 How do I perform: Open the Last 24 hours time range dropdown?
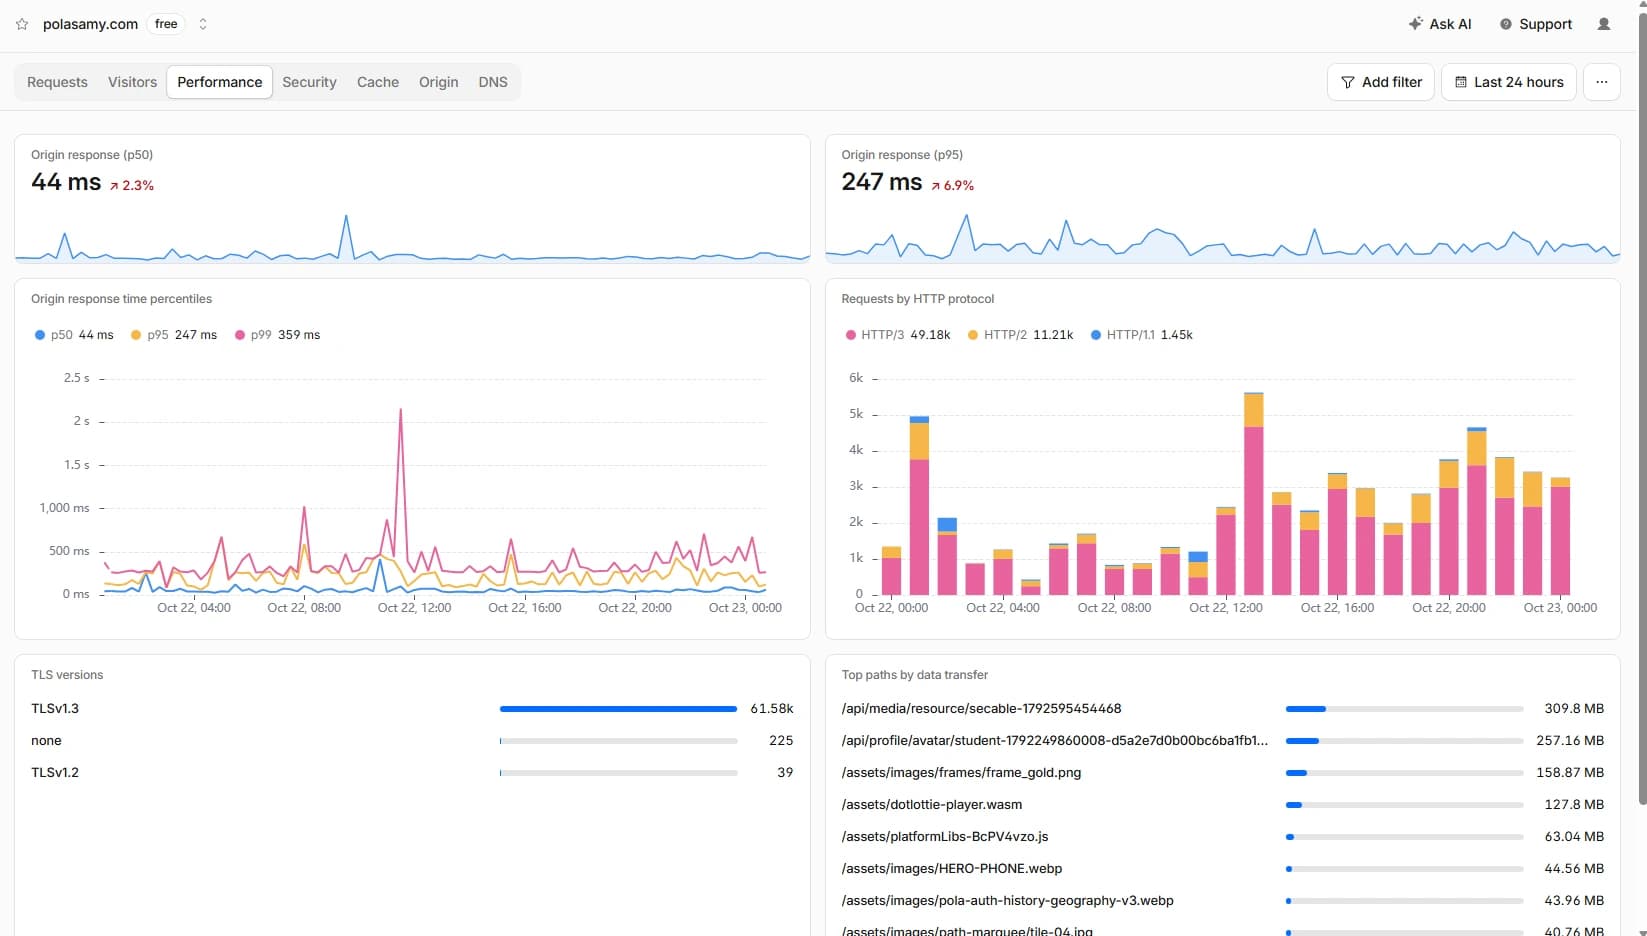[x=1509, y=82]
